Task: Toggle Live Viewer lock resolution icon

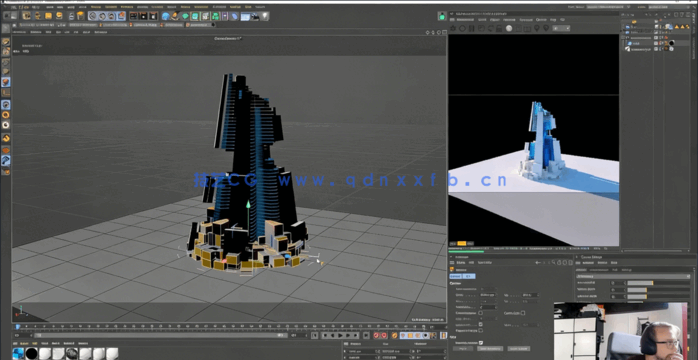Action: pyautogui.click(x=499, y=28)
